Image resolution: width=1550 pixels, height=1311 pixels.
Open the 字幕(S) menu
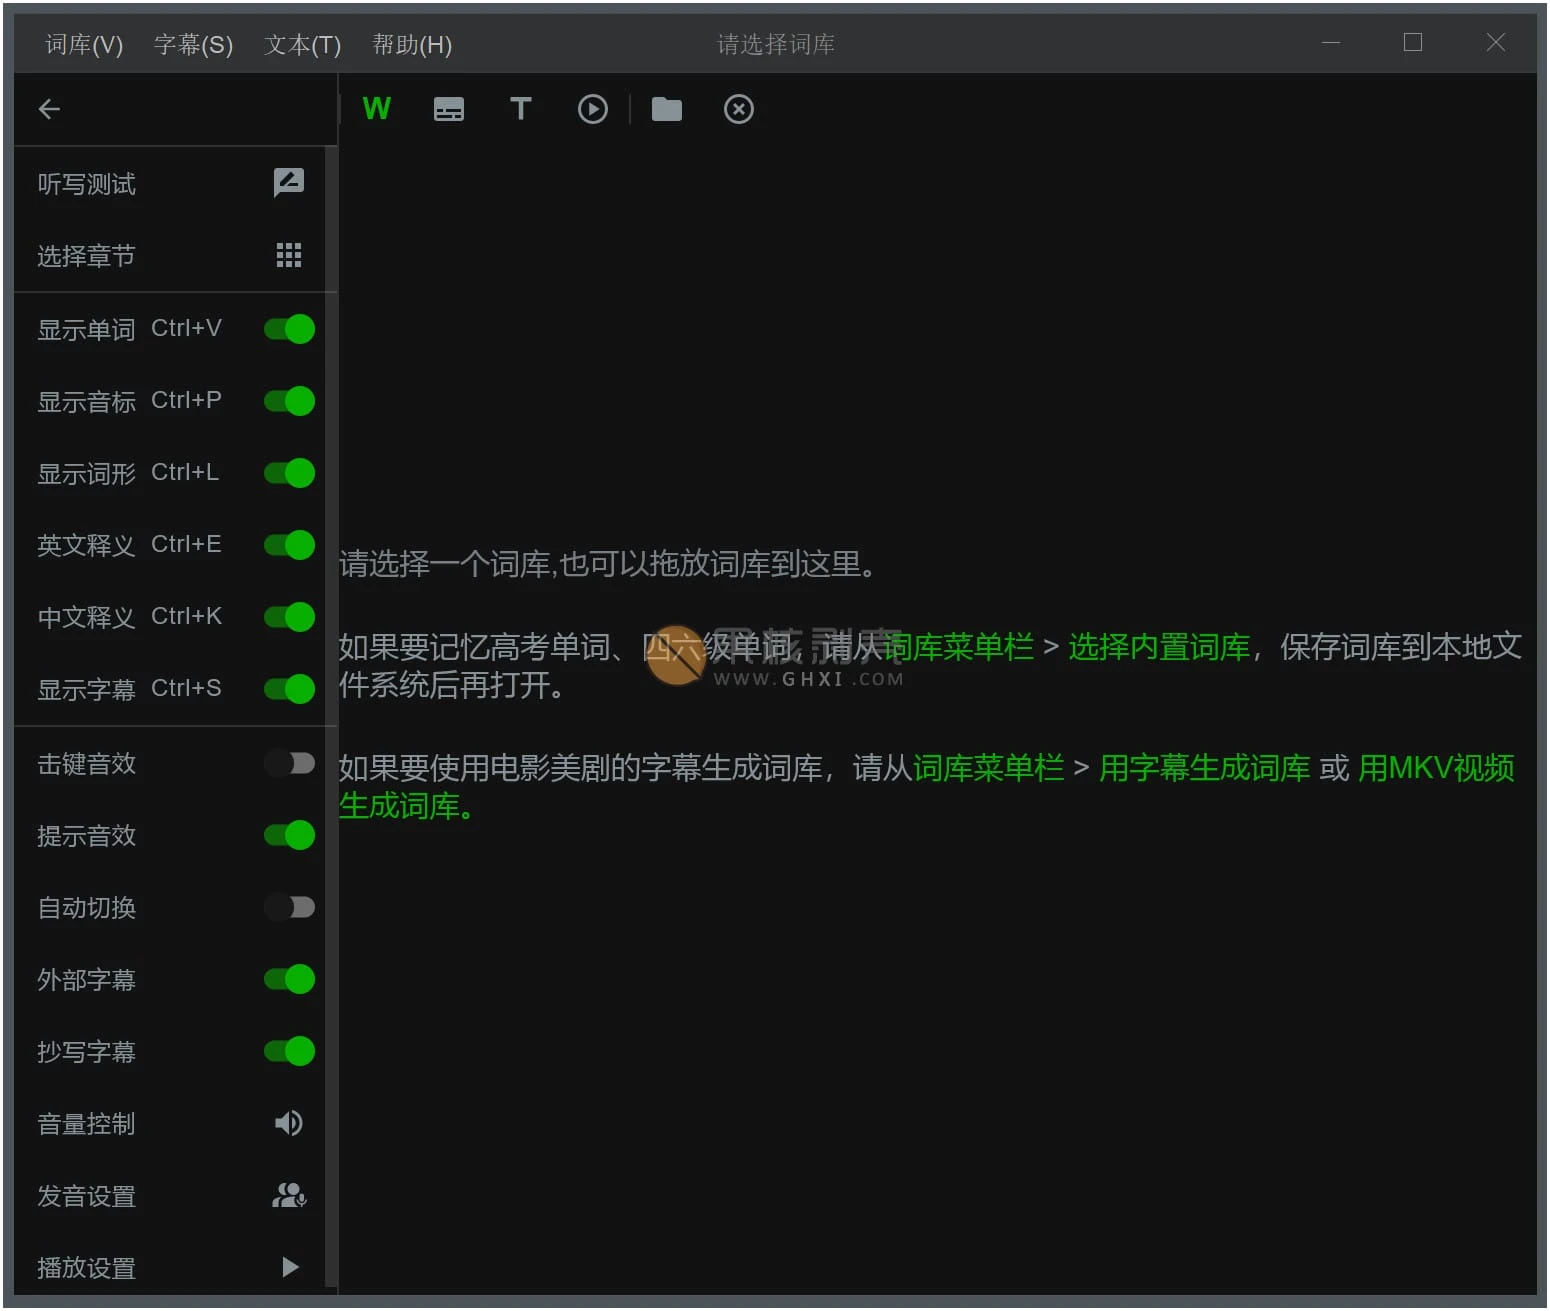[193, 45]
